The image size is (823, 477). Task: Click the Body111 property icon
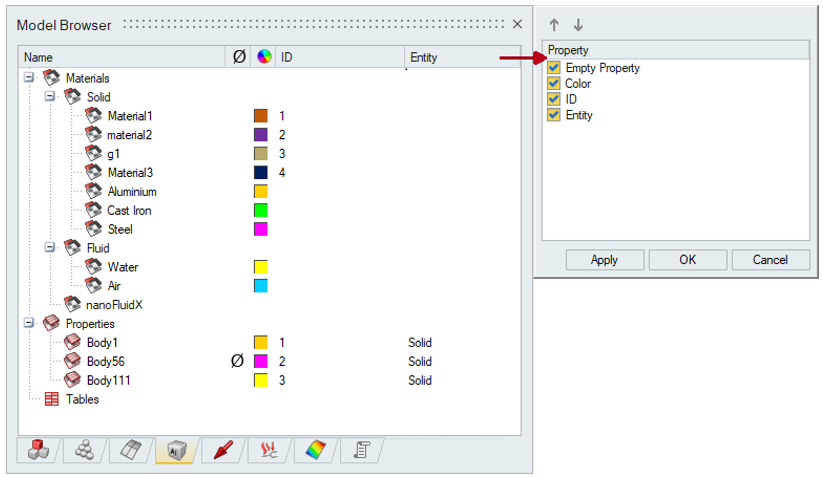pos(72,380)
